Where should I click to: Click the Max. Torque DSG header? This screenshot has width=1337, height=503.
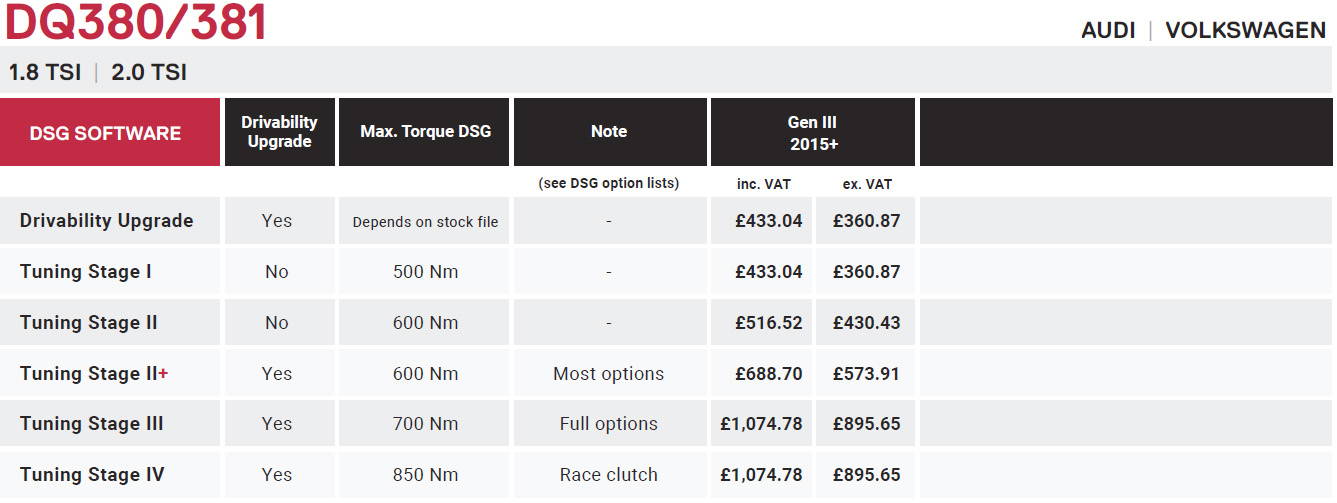[x=425, y=132]
